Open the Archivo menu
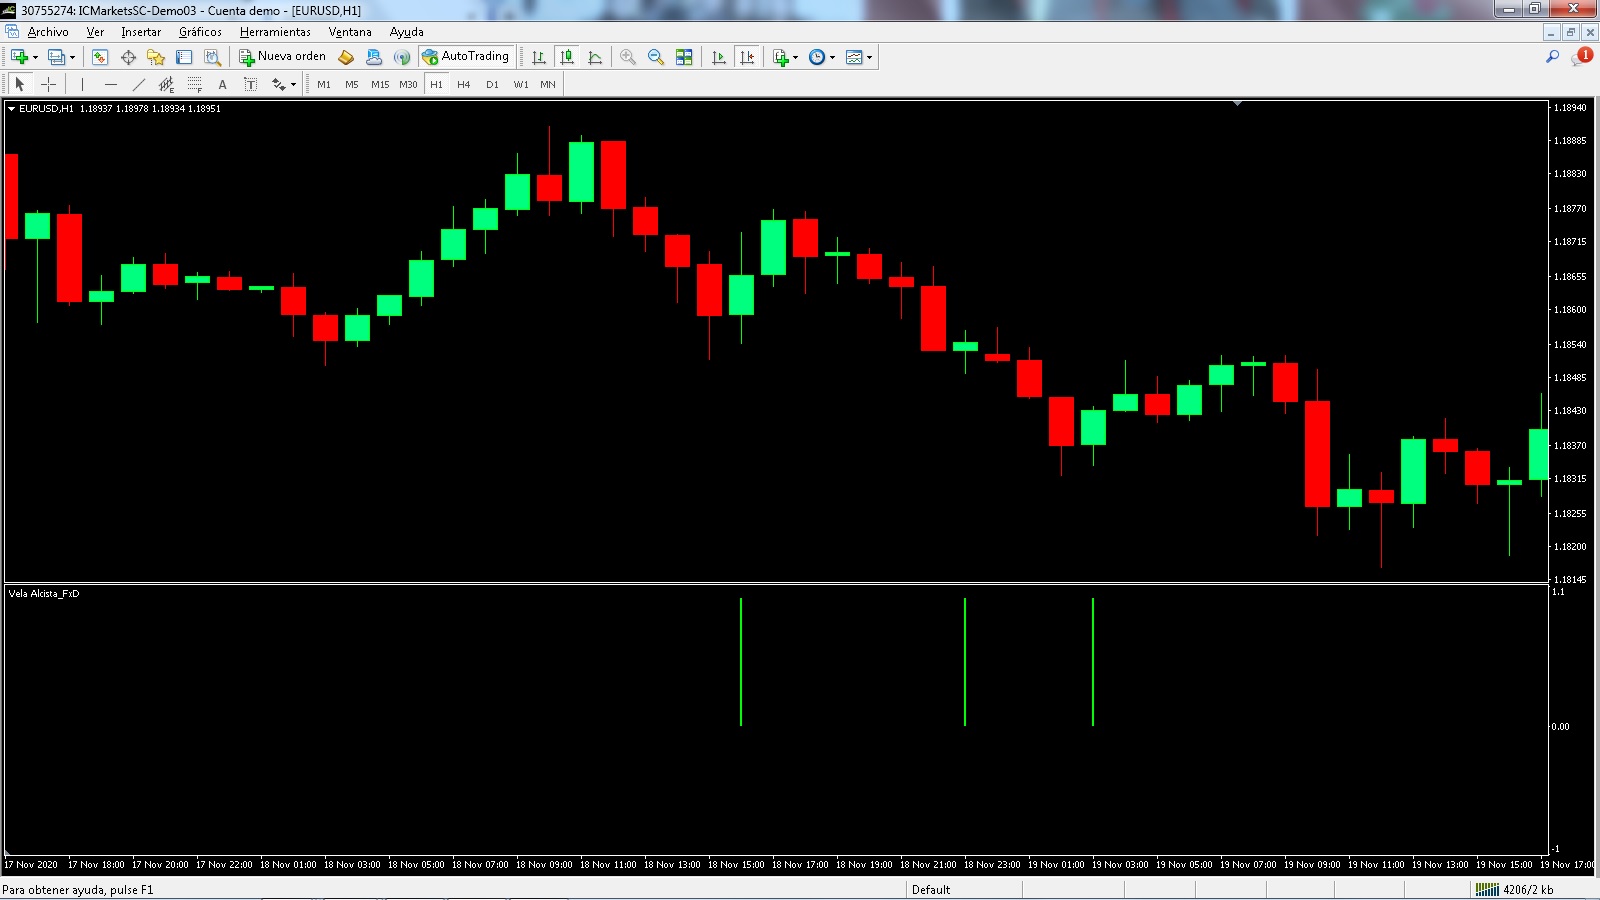Screen dimensions: 1600x900 48,32
